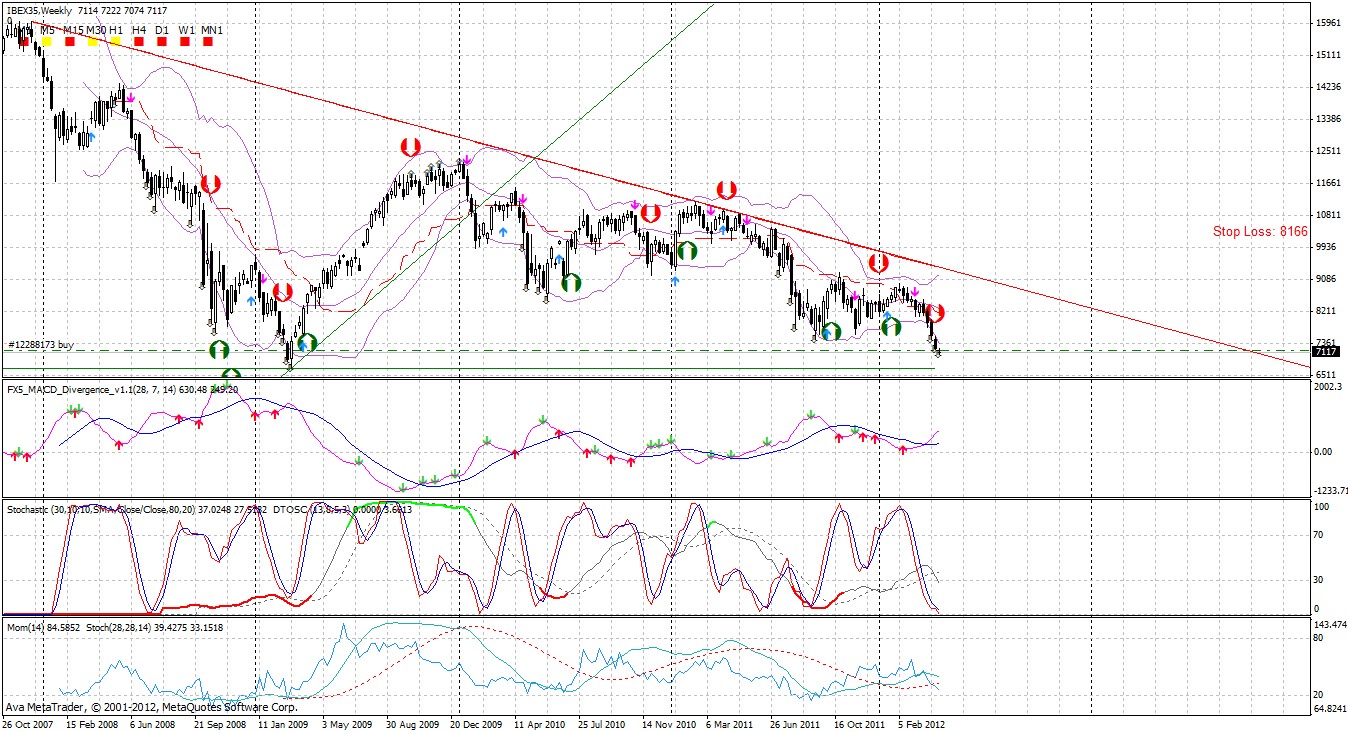Click the #12288173 buy order label
1348x732 pixels.
[x=41, y=344]
